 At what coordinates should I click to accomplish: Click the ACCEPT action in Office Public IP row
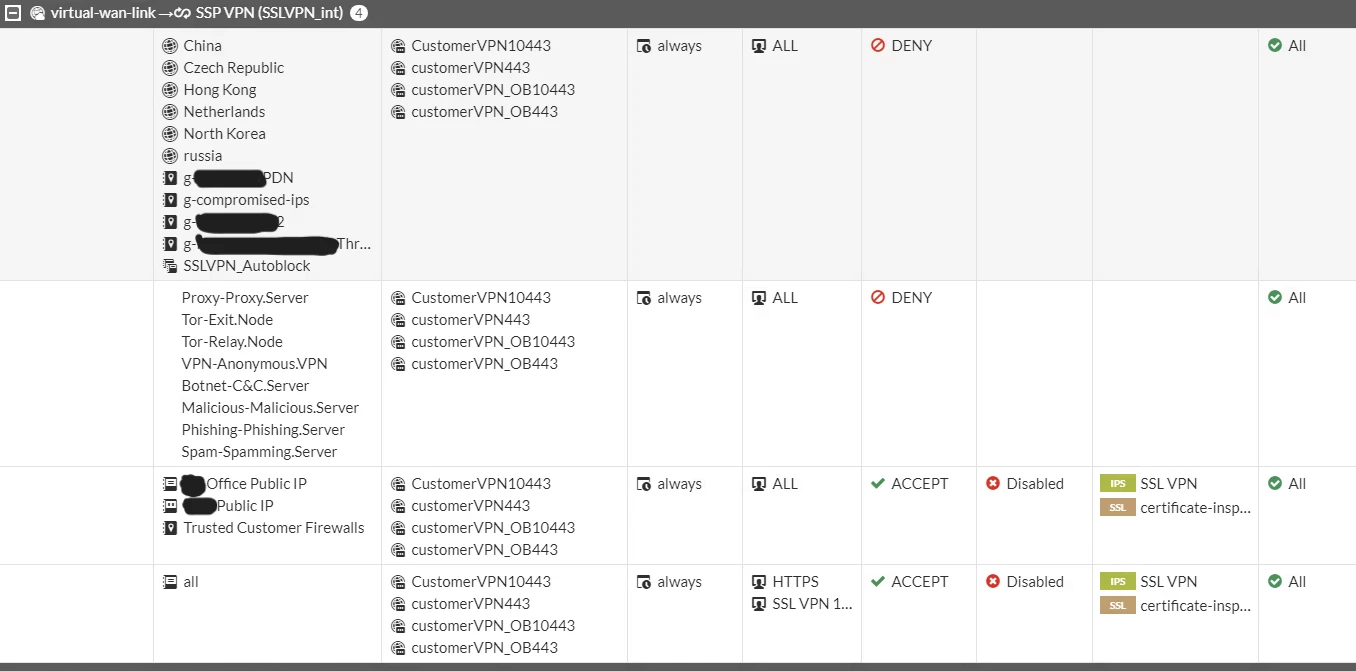(x=920, y=484)
